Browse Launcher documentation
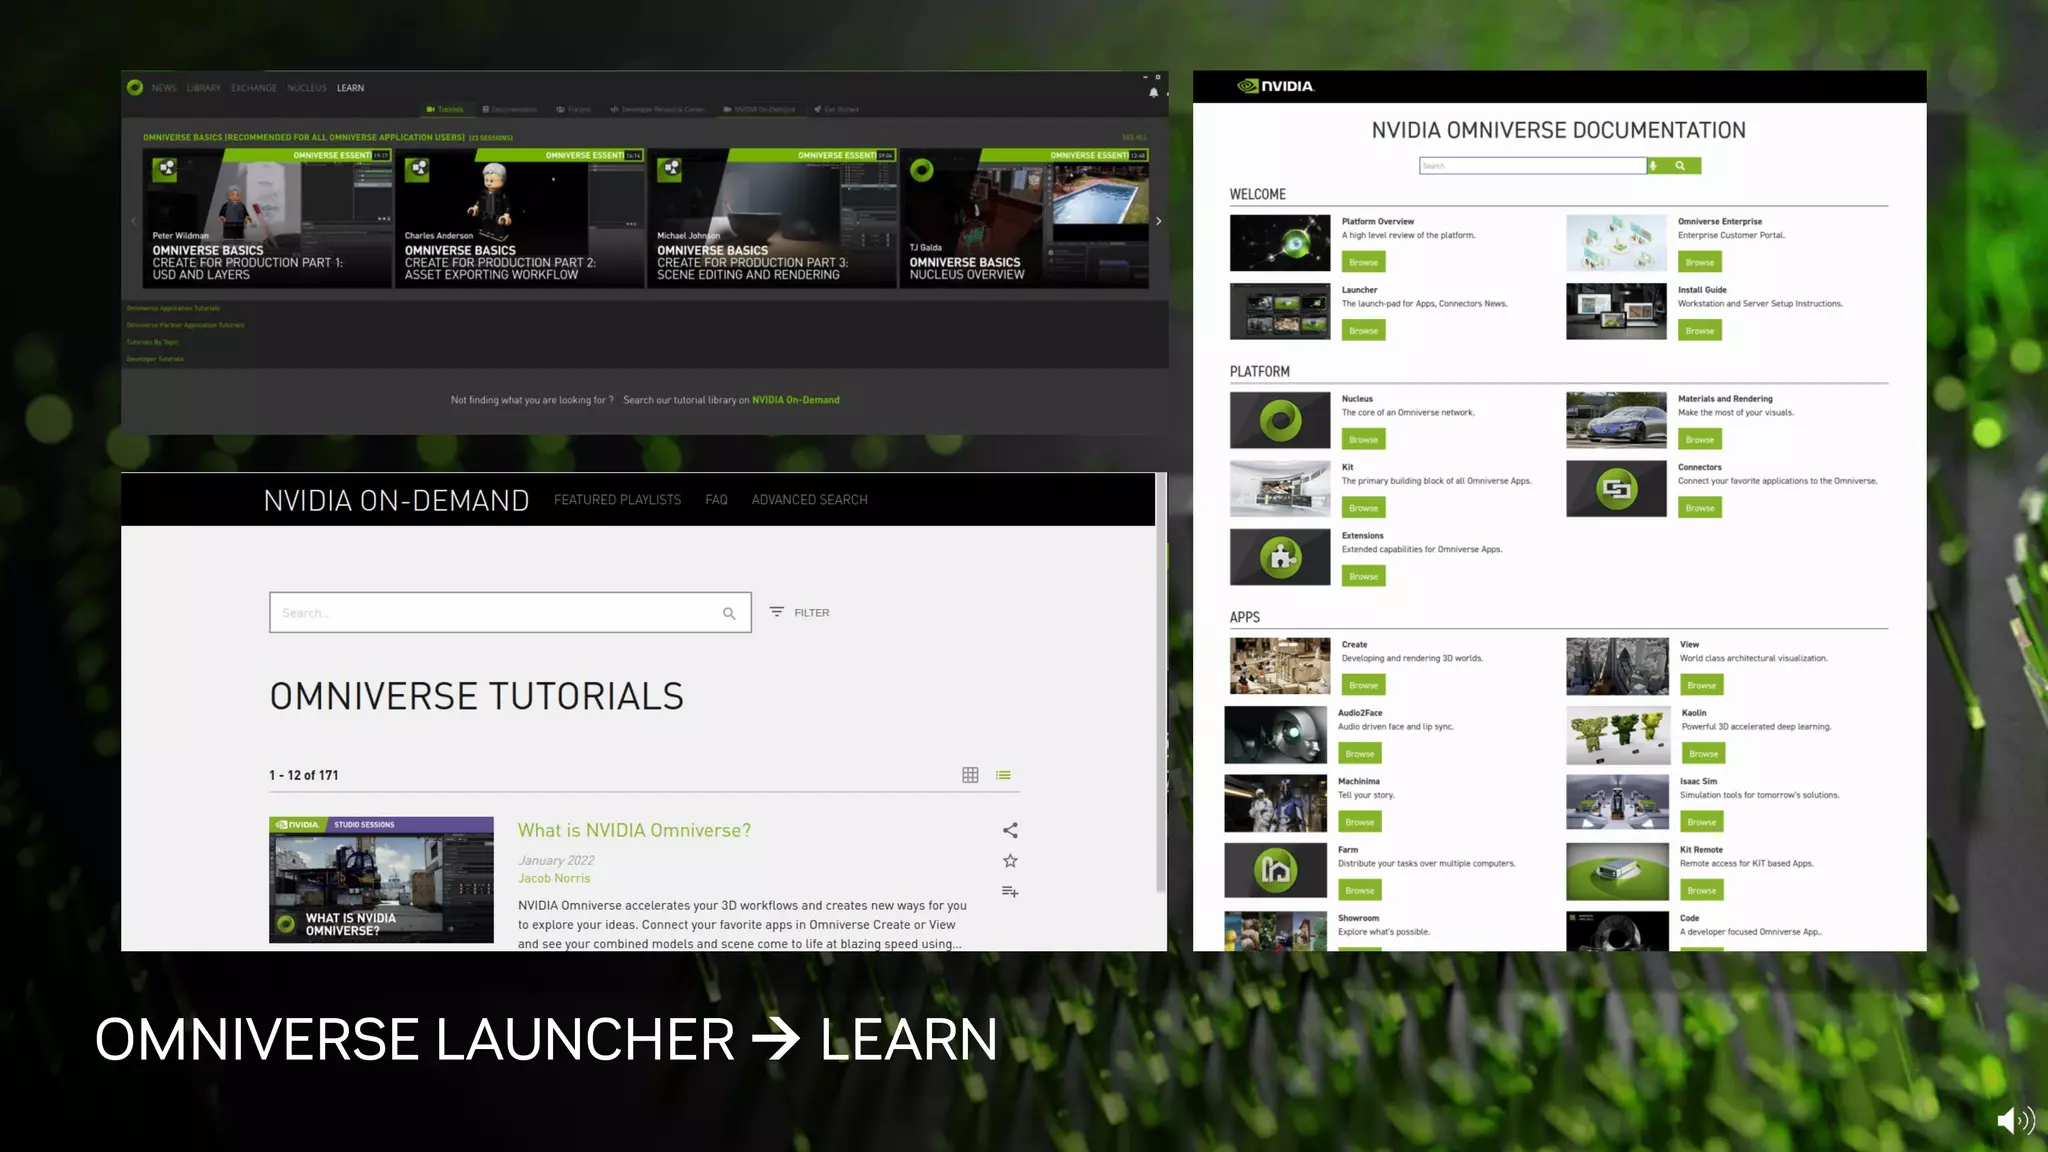 (1363, 331)
